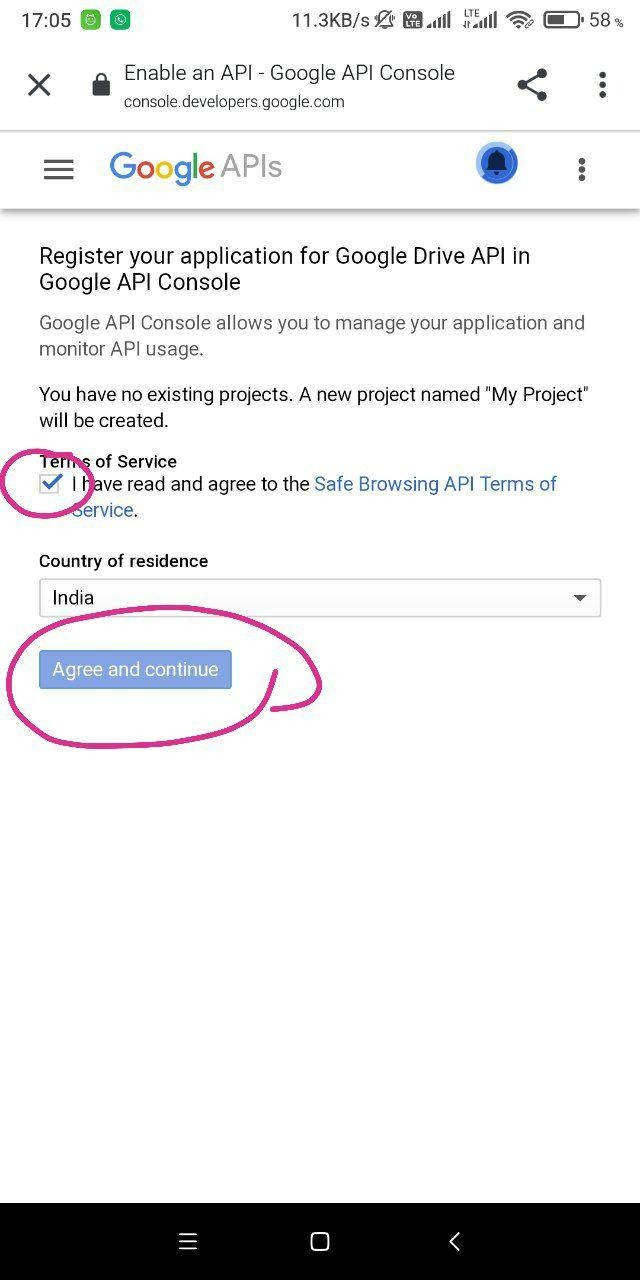Share this page via share icon
Viewport: 640px width, 1280px height.
coord(532,85)
